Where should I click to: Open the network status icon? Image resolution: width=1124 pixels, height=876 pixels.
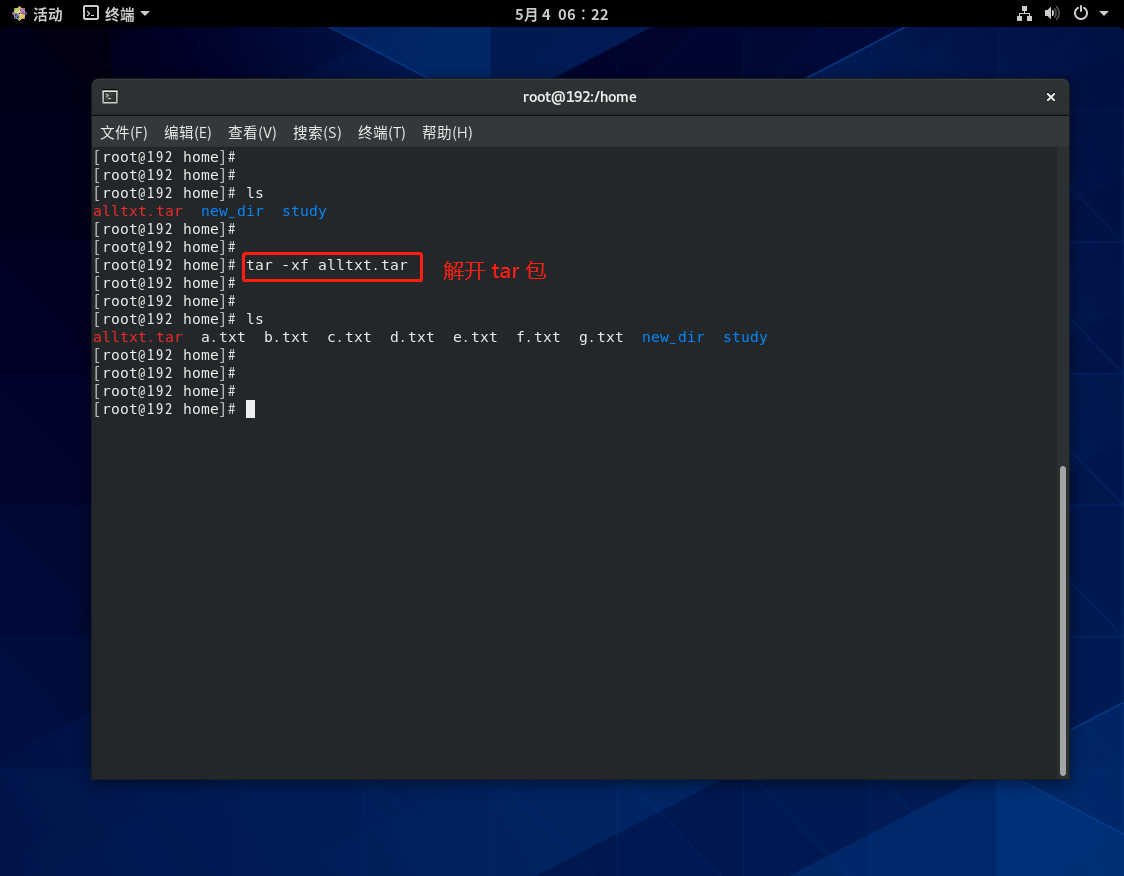point(1024,14)
